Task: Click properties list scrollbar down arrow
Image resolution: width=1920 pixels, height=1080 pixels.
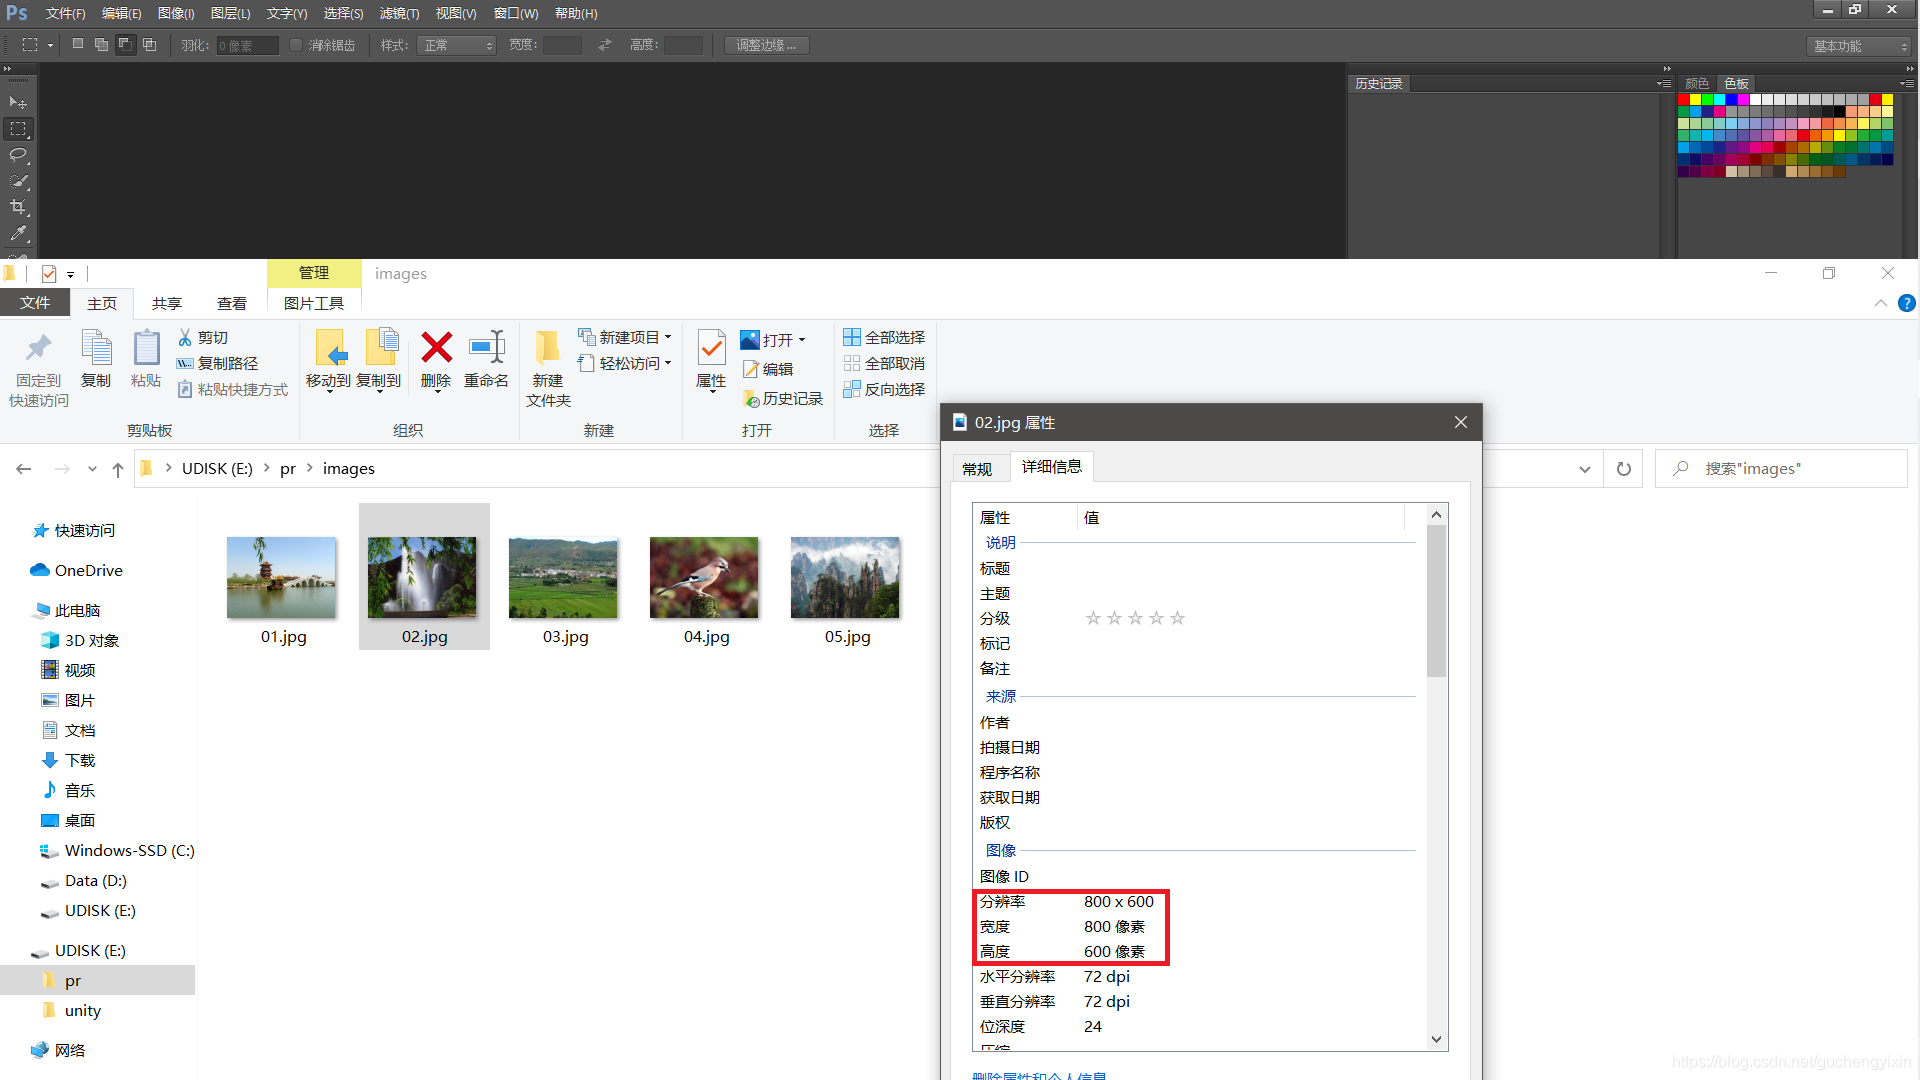Action: point(1437,1039)
